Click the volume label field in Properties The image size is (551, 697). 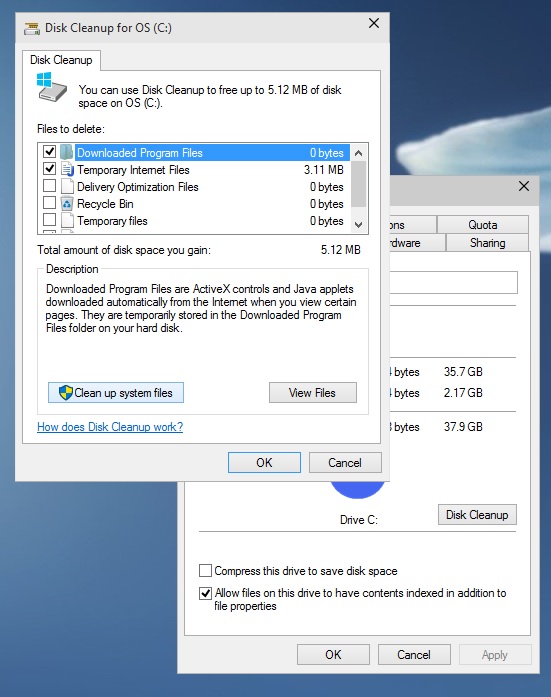[453, 282]
